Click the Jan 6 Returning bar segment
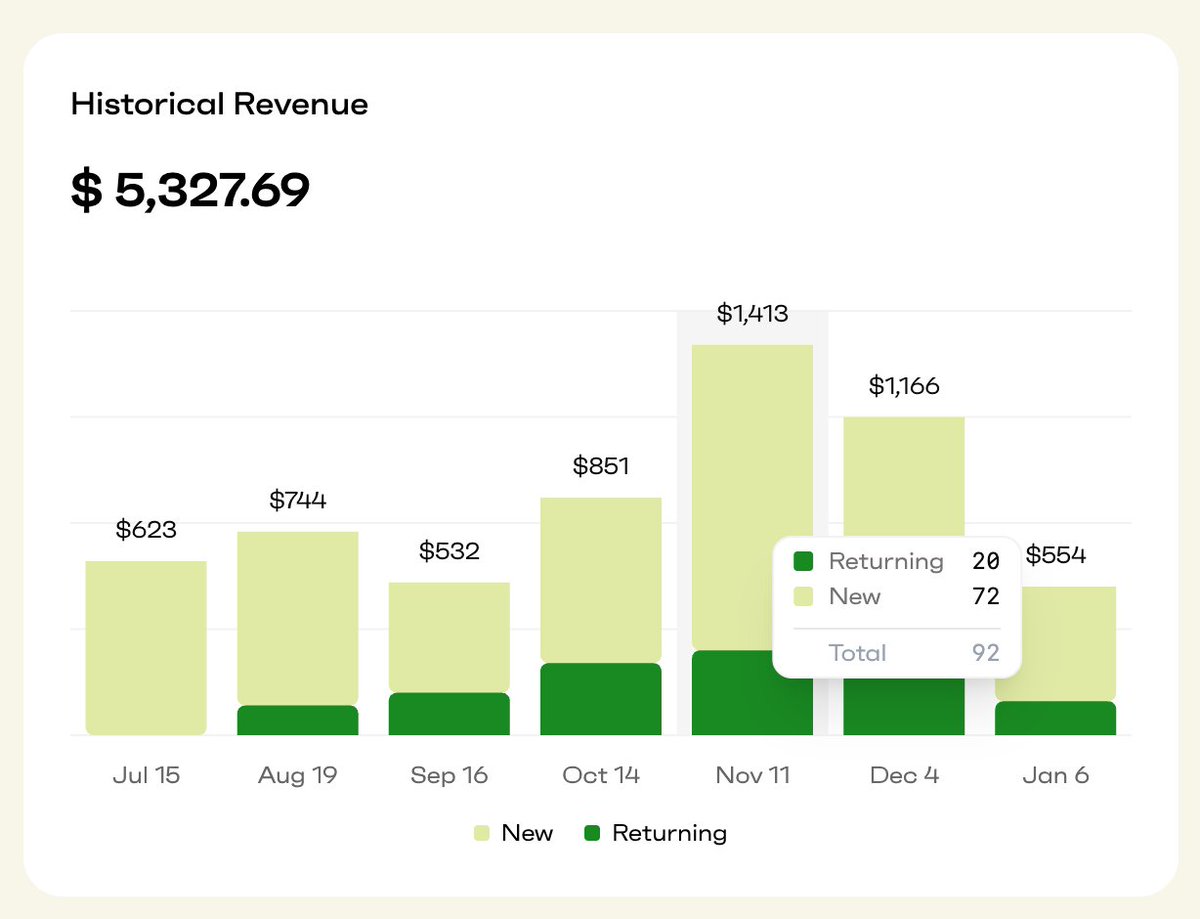 pos(1056,717)
